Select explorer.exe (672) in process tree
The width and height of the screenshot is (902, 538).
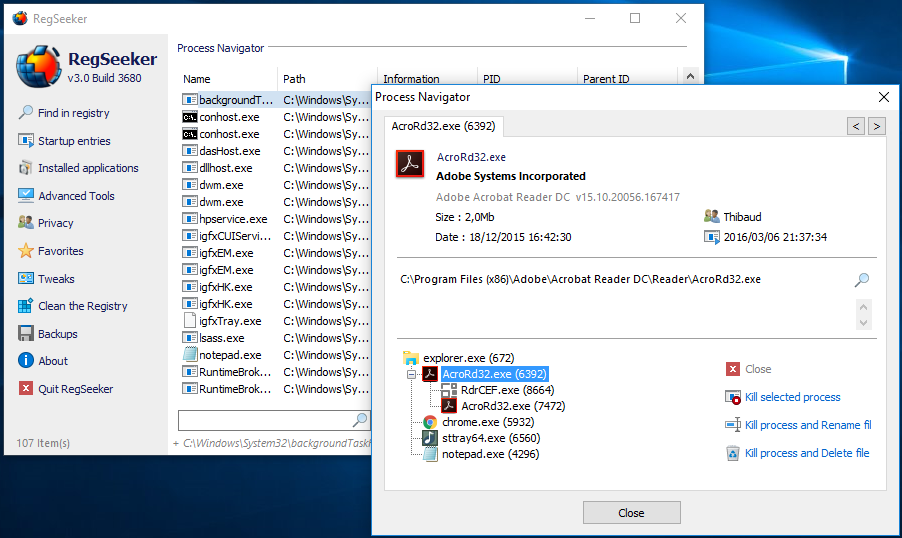[x=469, y=358]
